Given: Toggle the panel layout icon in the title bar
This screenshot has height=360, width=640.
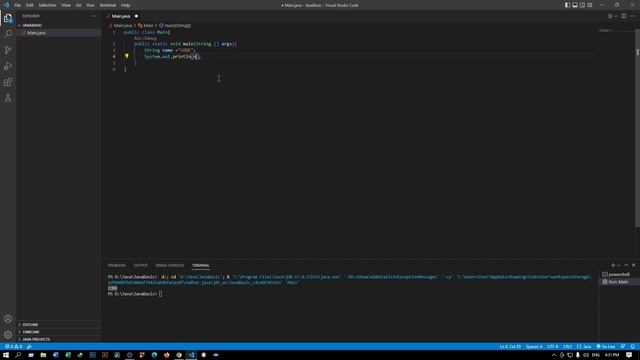Looking at the screenshot, I should (x=575, y=5).
